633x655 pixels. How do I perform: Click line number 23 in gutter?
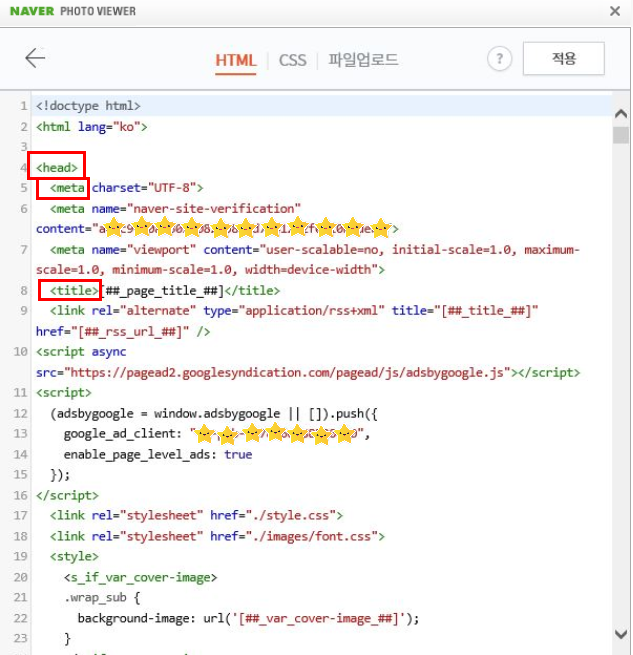tap(20, 638)
